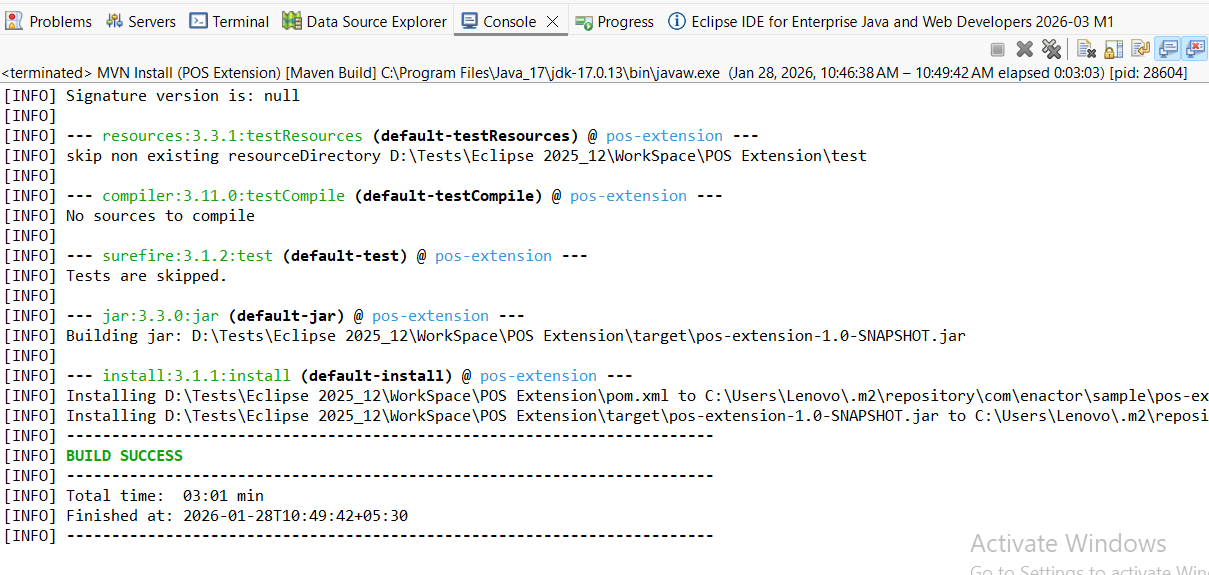
Task: Remove the terminated launch from console
Action: [1024, 49]
